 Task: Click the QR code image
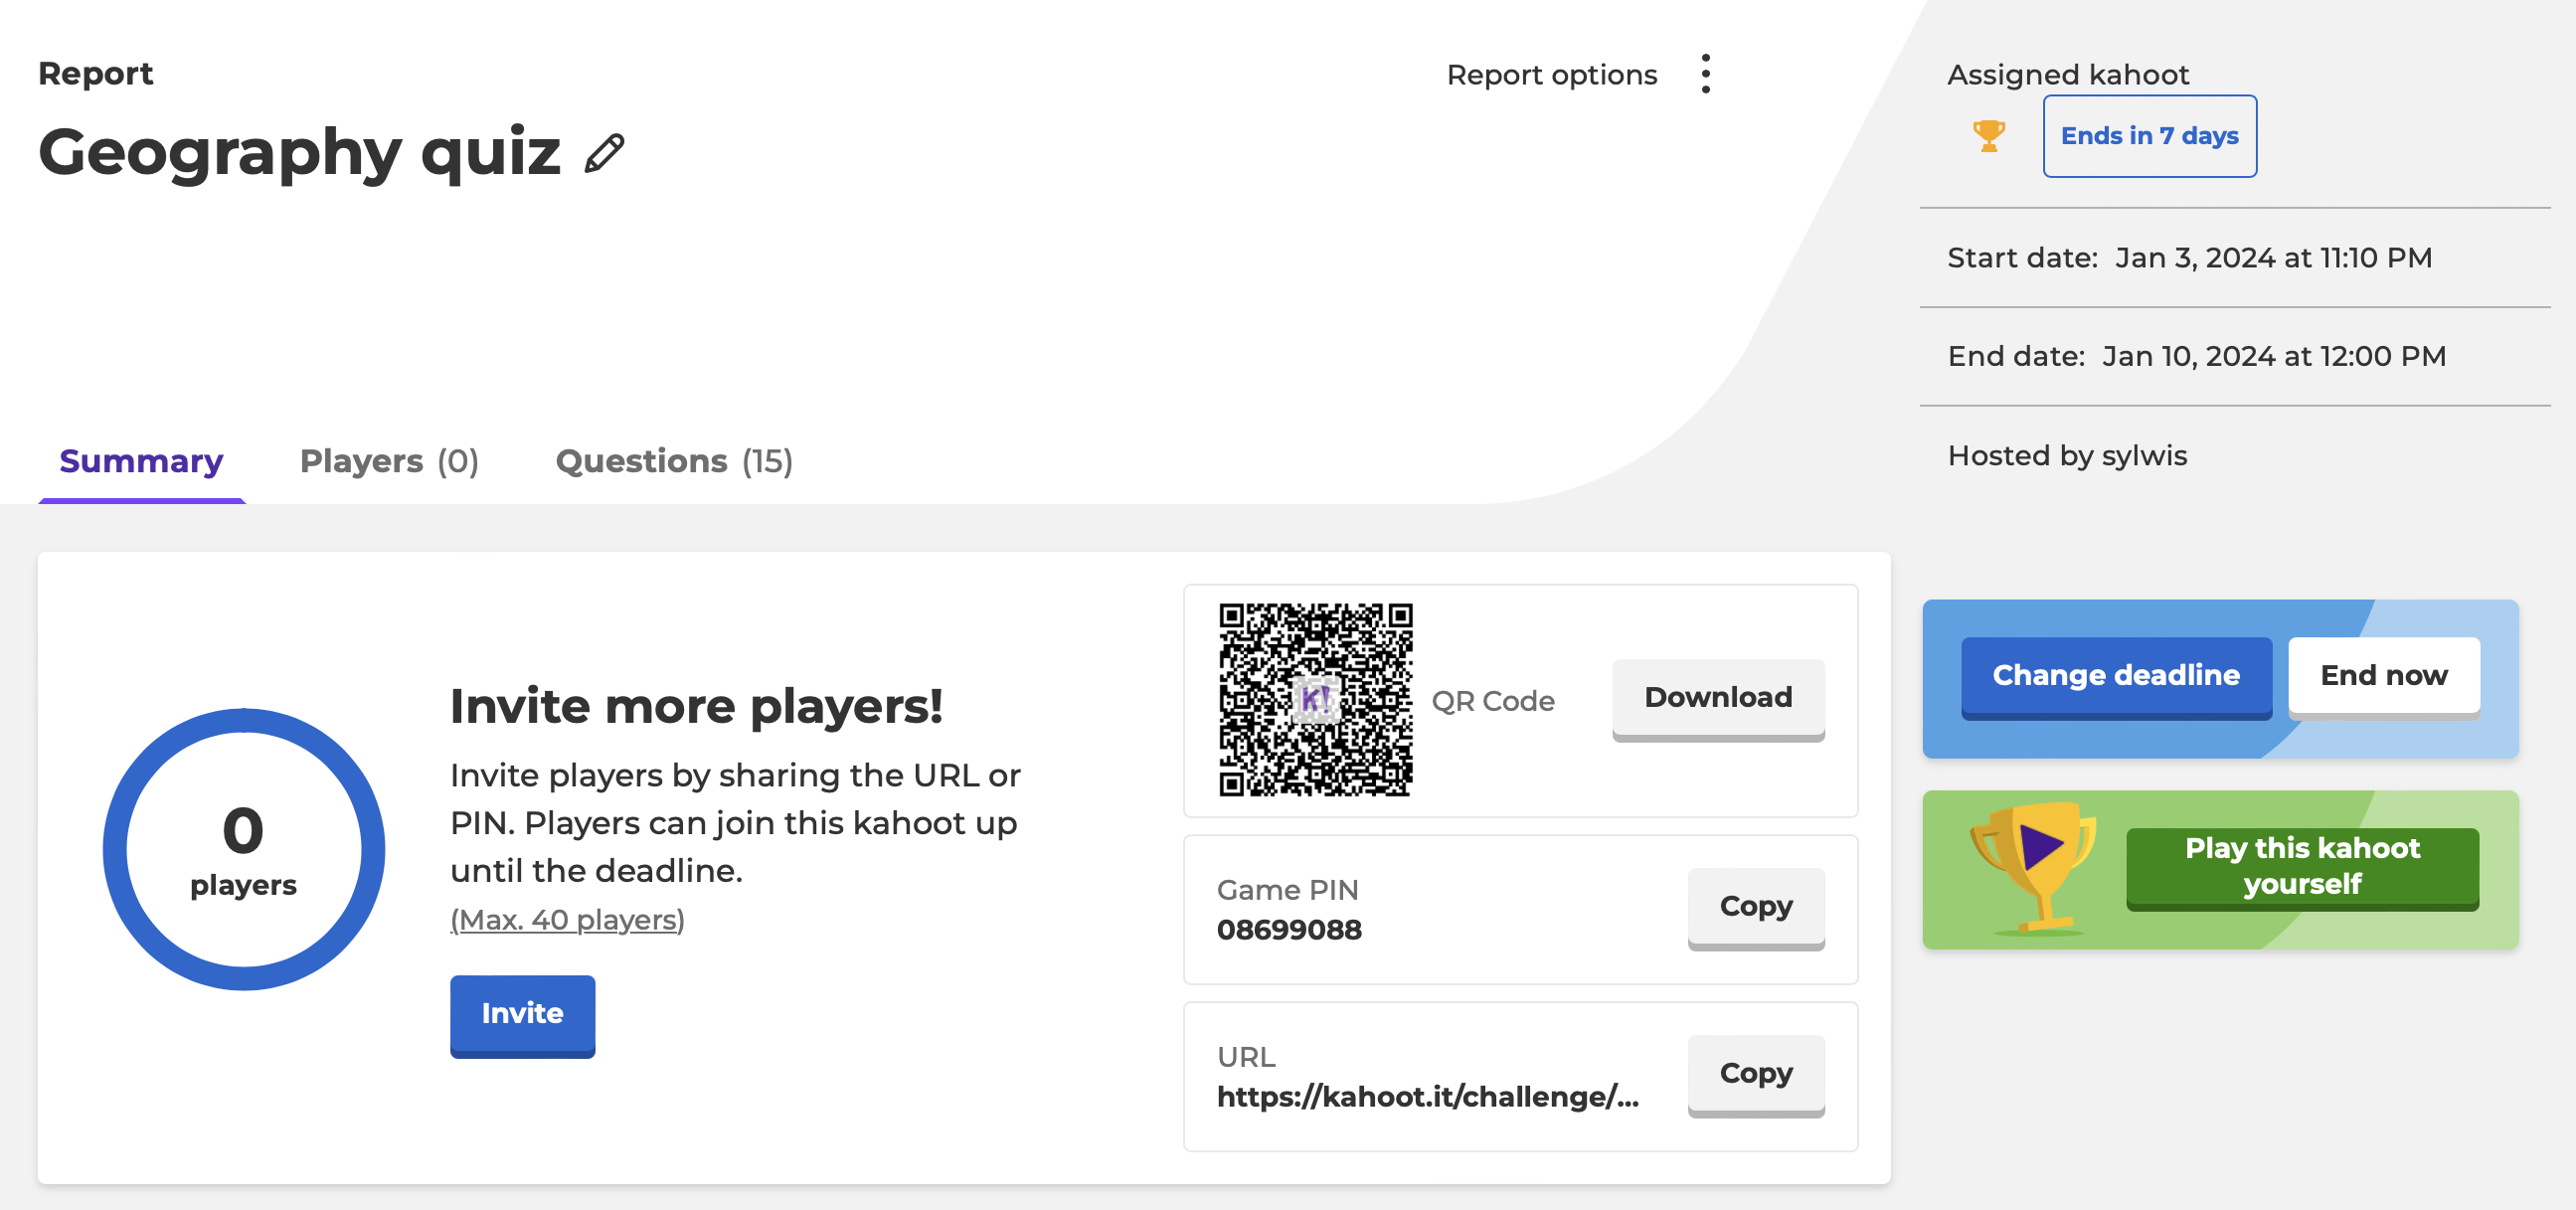1314,699
